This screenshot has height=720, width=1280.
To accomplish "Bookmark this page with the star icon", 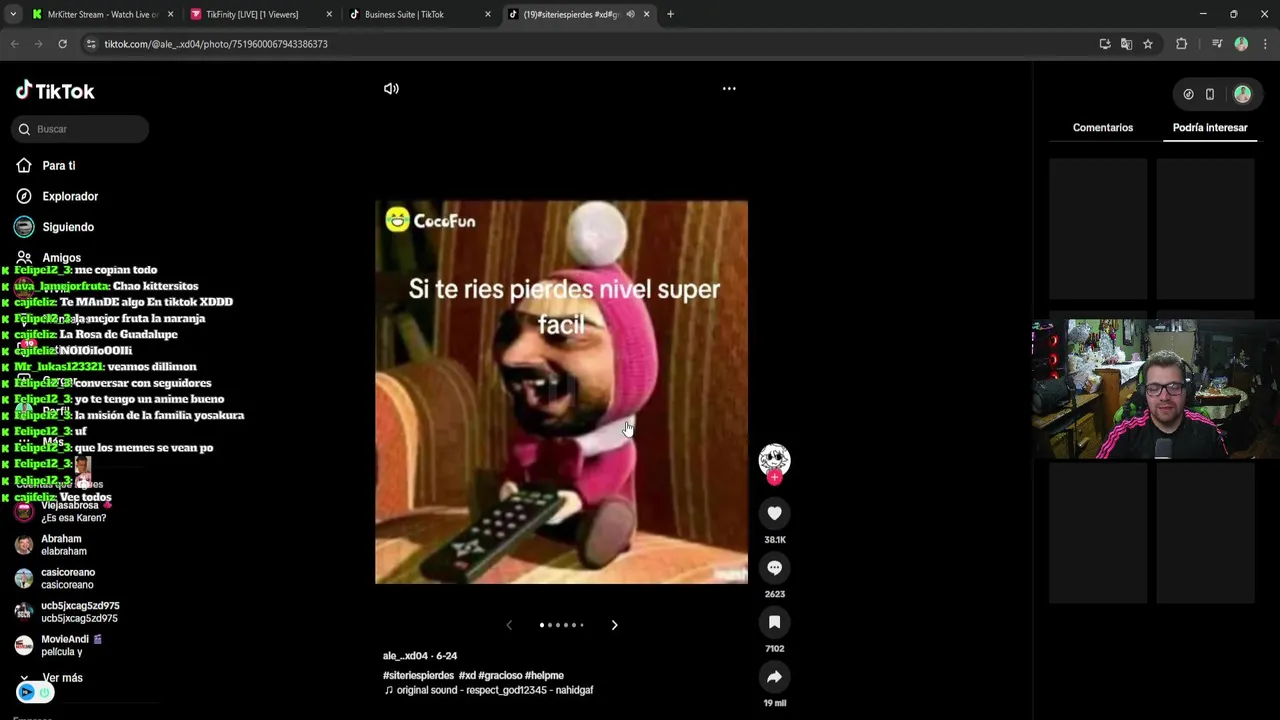I will point(1148,44).
